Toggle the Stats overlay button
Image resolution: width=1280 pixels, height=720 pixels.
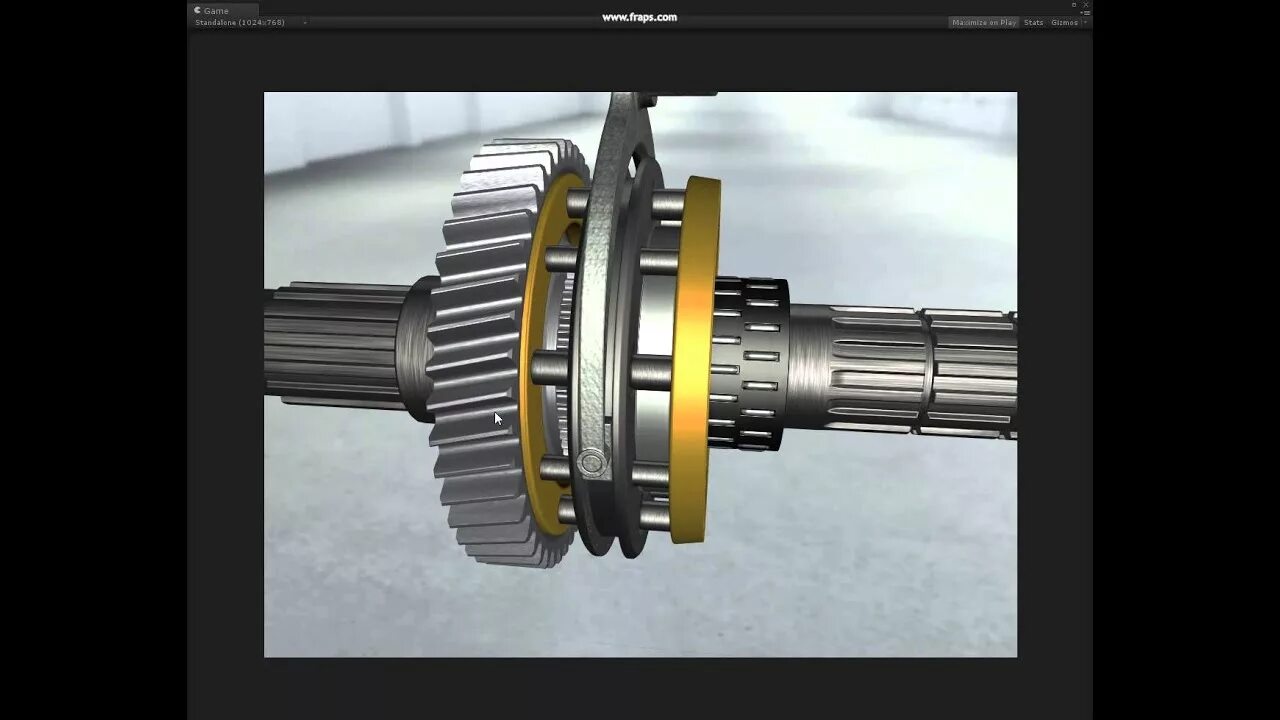point(1034,22)
